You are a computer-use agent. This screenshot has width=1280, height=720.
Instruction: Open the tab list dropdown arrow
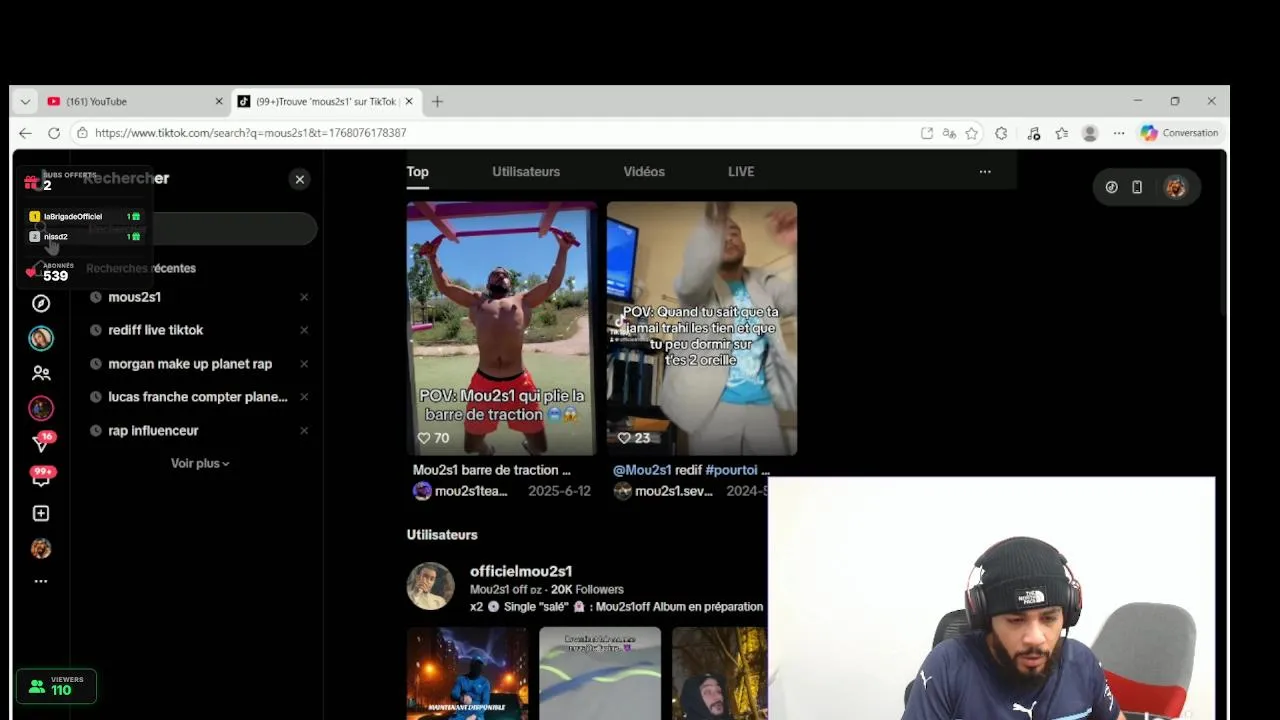coord(25,101)
